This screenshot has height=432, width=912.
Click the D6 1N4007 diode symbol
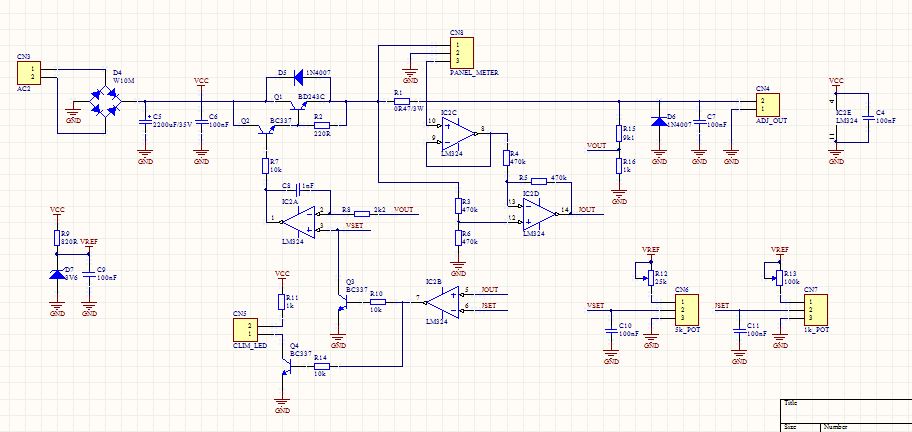coord(658,121)
